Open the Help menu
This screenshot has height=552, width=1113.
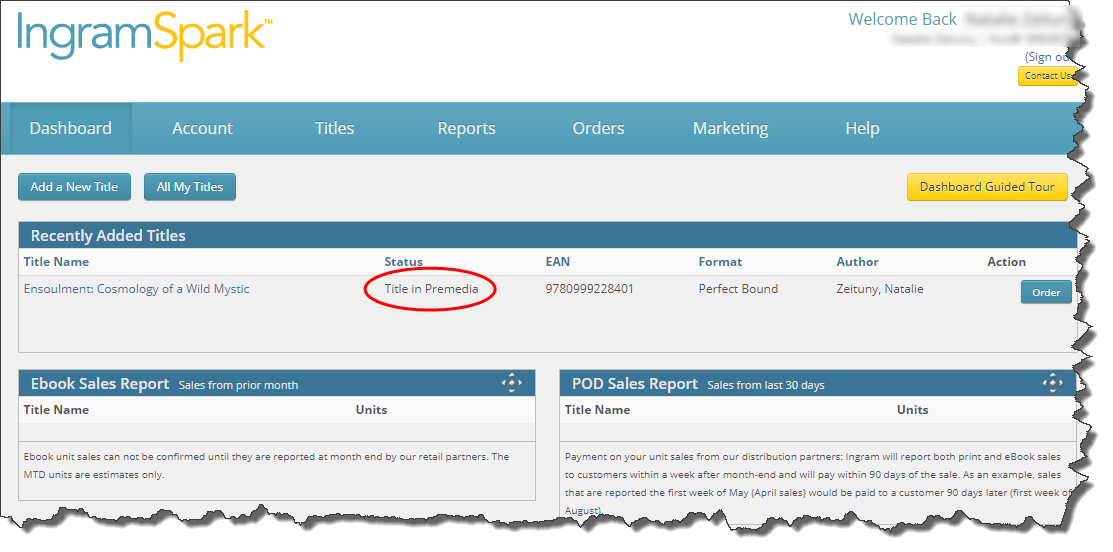pos(862,128)
